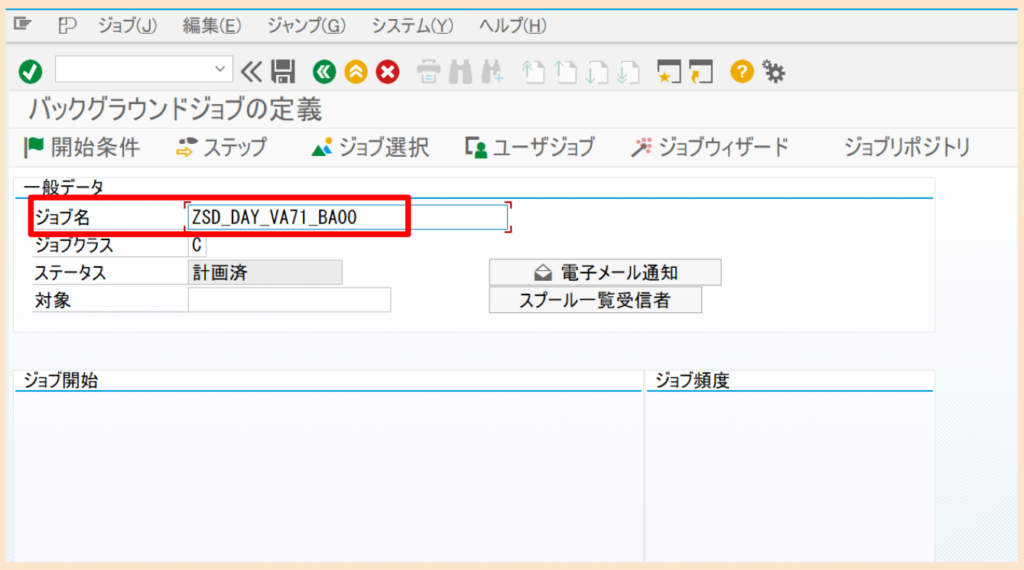Viewport: 1024px width, 570px height.
Task: Open the 編集(E) menu
Action: (x=212, y=25)
